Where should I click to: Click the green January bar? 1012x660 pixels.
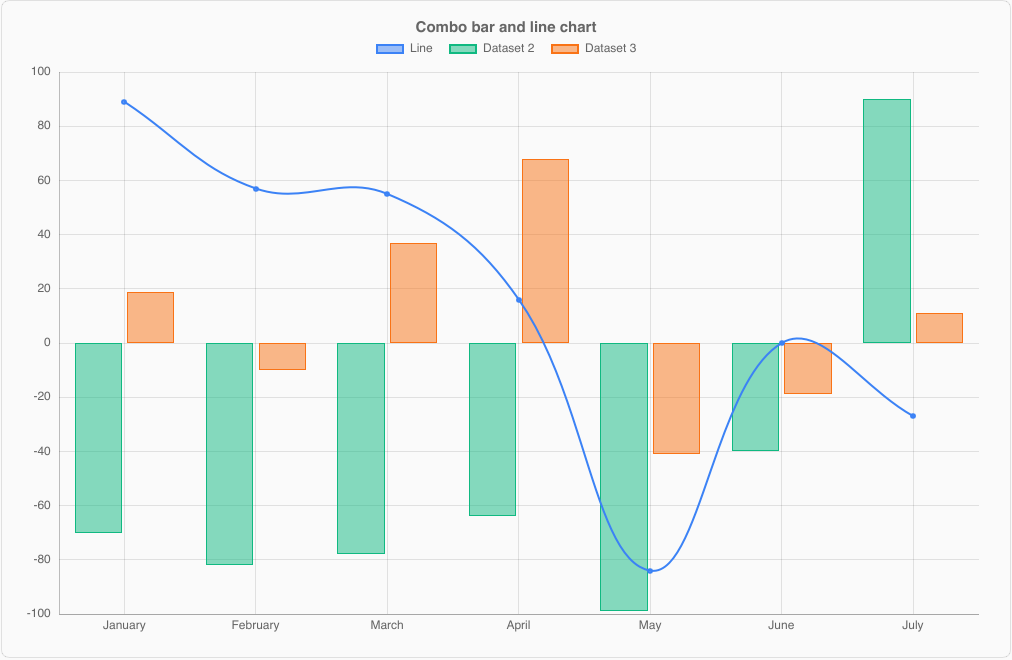pyautogui.click(x=99, y=438)
